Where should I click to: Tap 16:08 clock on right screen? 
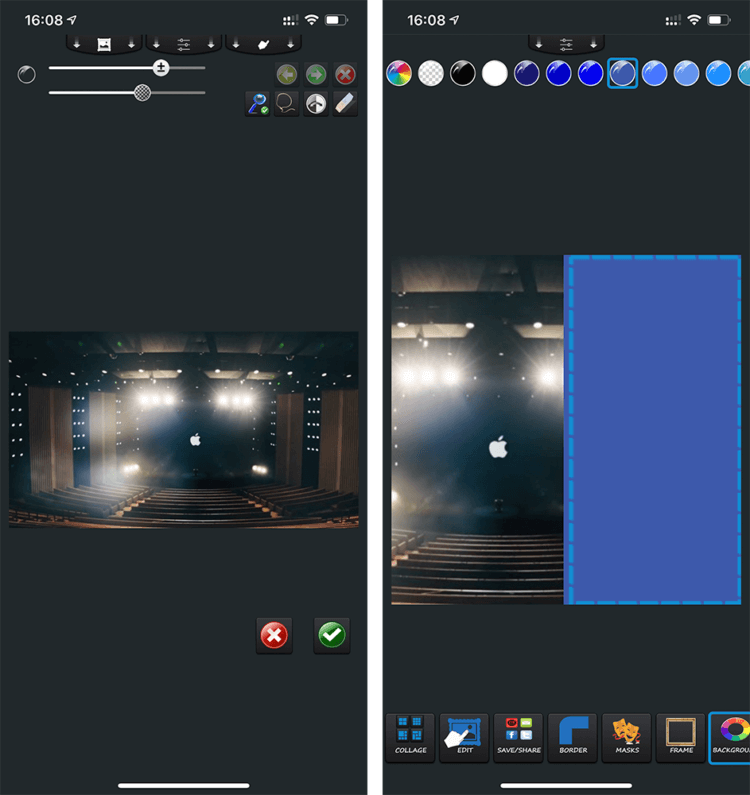(426, 20)
